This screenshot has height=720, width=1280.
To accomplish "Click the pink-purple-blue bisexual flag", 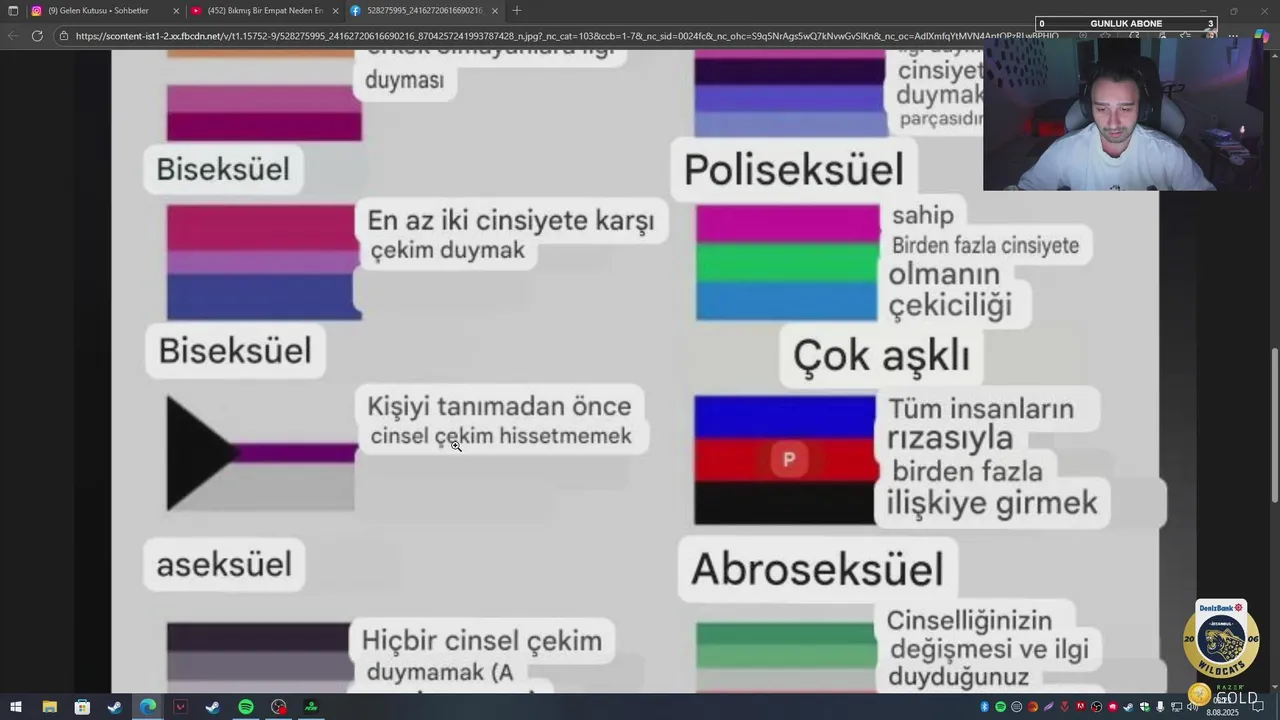I will tap(264, 262).
